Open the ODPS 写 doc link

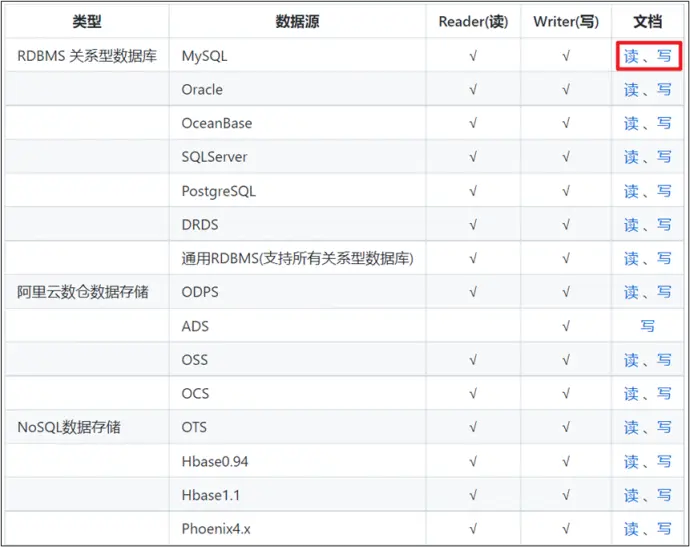pos(664,292)
